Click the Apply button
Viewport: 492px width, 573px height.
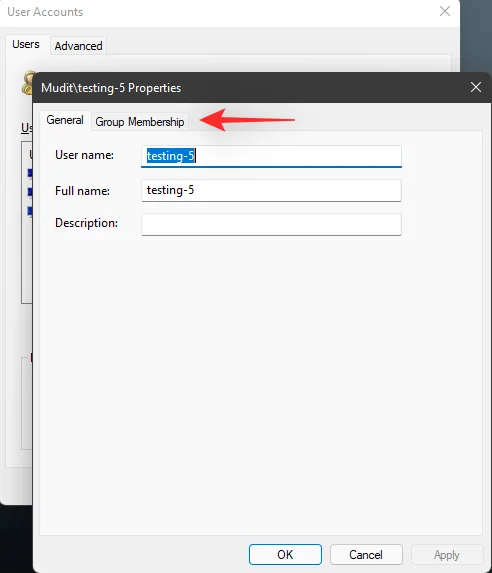pos(447,555)
